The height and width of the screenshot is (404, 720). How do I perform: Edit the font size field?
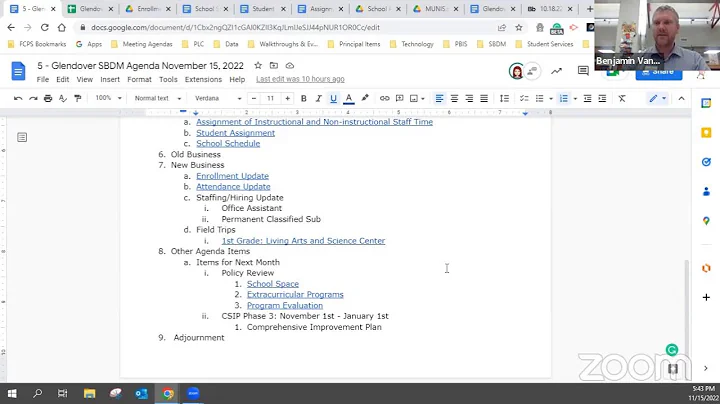pos(270,98)
